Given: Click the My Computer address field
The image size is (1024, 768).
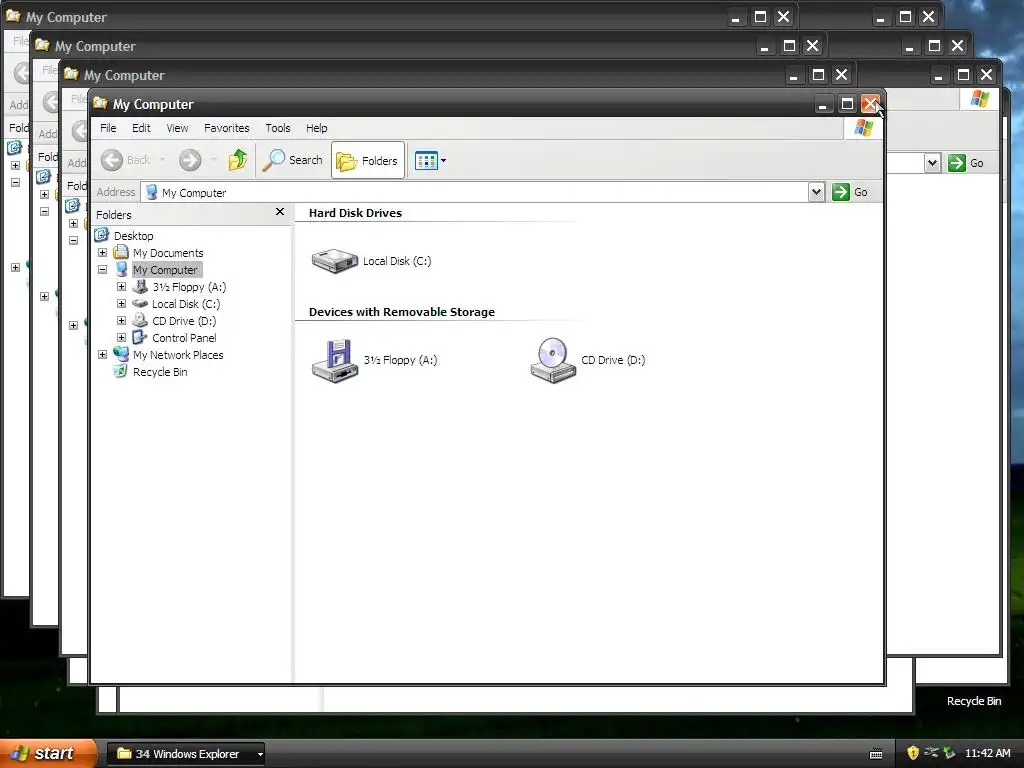Looking at the screenshot, I should coord(475,193).
